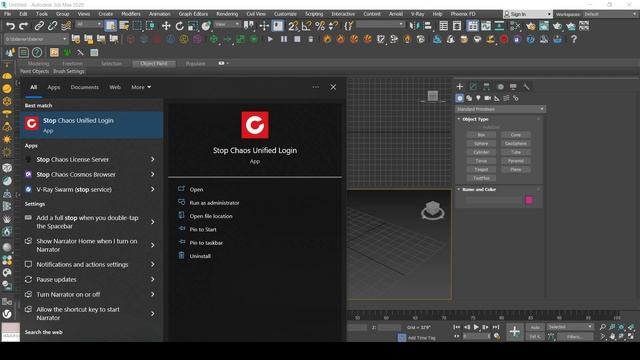Image resolution: width=640 pixels, height=360 pixels.
Task: Collapse the Object Type rollout
Action: [x=475, y=119]
